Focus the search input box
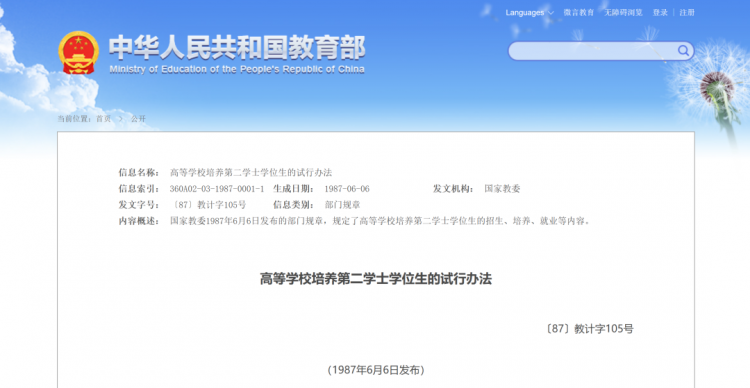The width and height of the screenshot is (750, 388). point(593,51)
